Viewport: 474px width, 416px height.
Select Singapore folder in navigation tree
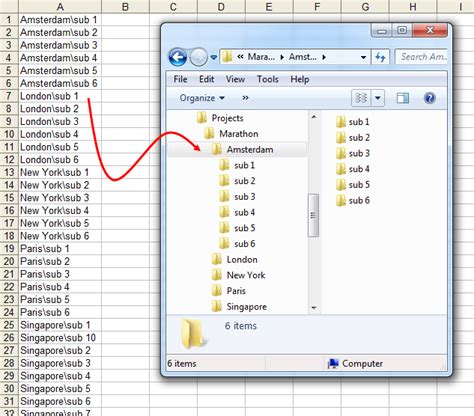pyautogui.click(x=239, y=306)
